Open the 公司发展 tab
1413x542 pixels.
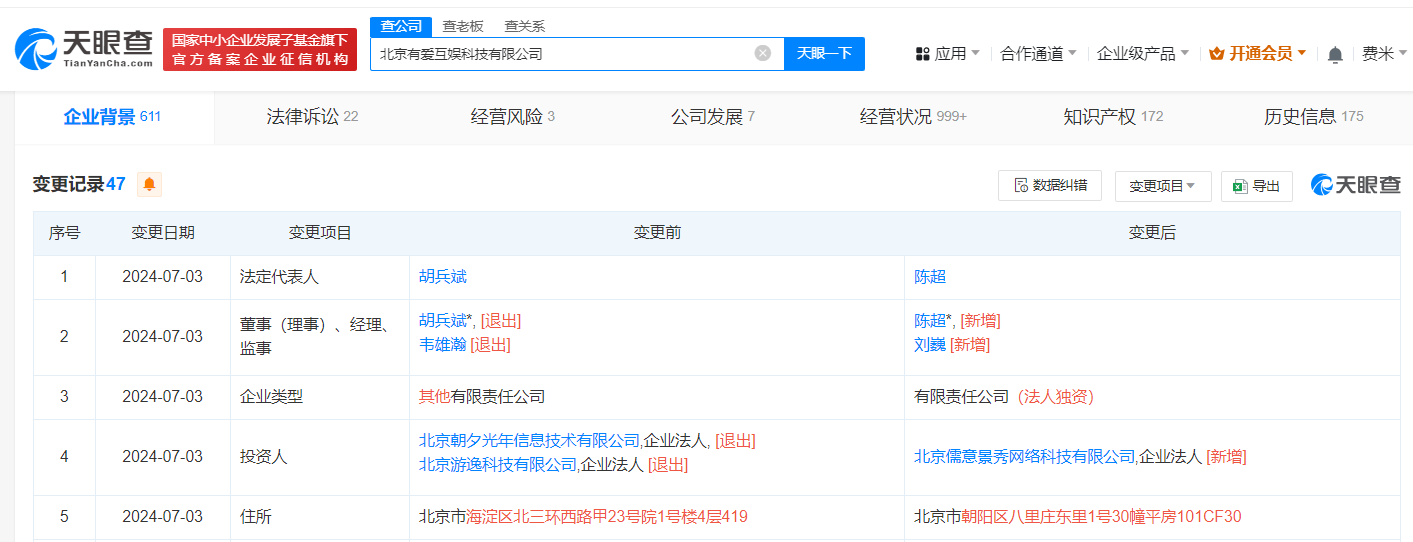712,117
